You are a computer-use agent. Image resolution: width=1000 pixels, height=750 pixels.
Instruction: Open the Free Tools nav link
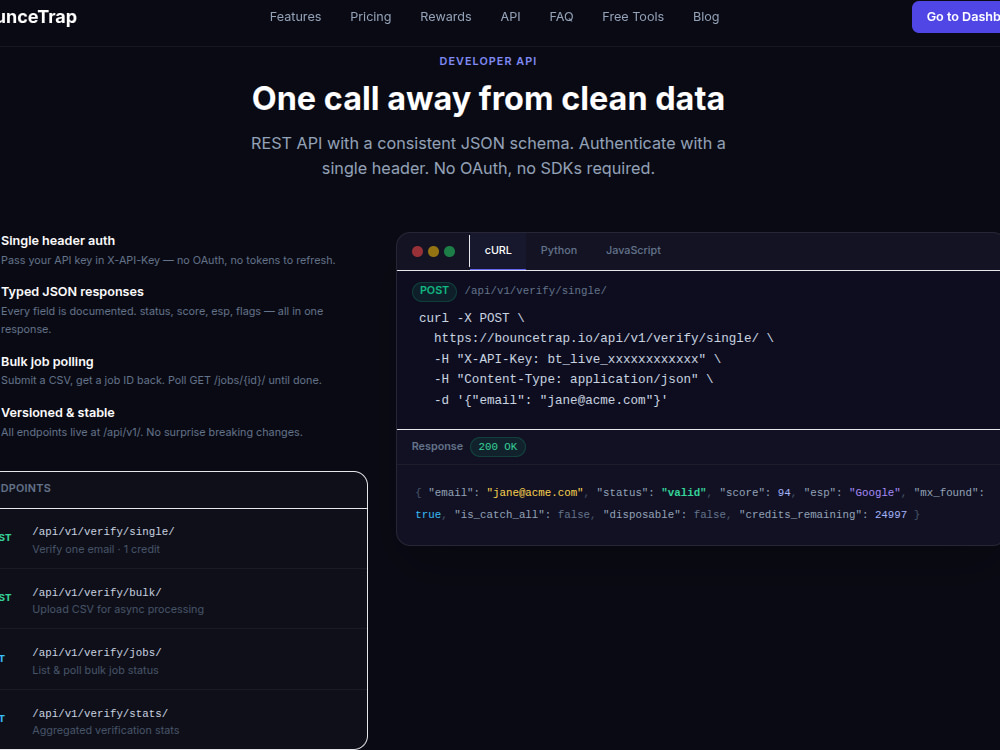click(x=633, y=17)
